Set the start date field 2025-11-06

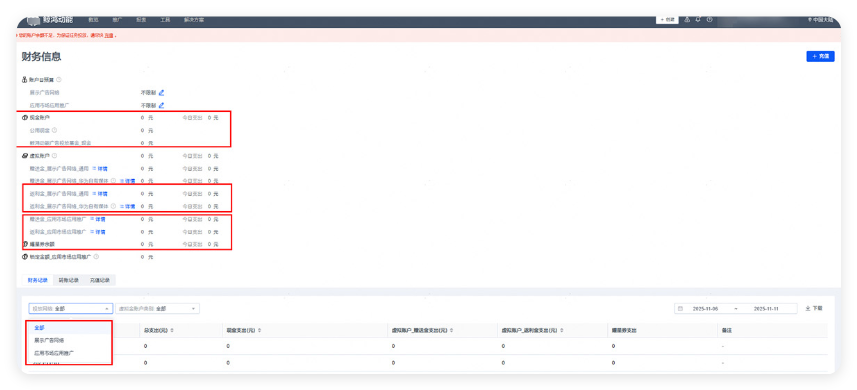pyautogui.click(x=705, y=309)
